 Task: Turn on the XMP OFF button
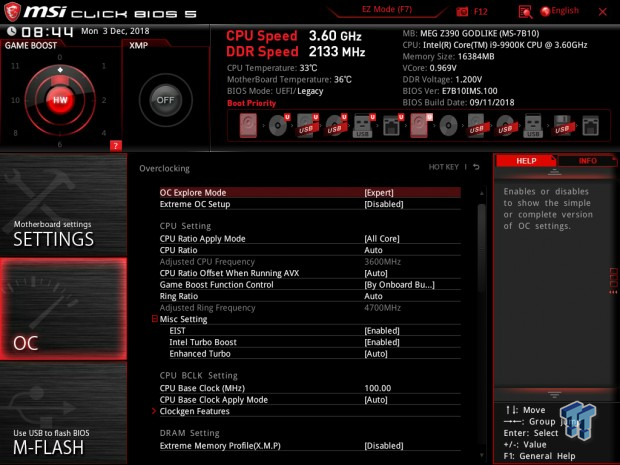pyautogui.click(x=165, y=100)
